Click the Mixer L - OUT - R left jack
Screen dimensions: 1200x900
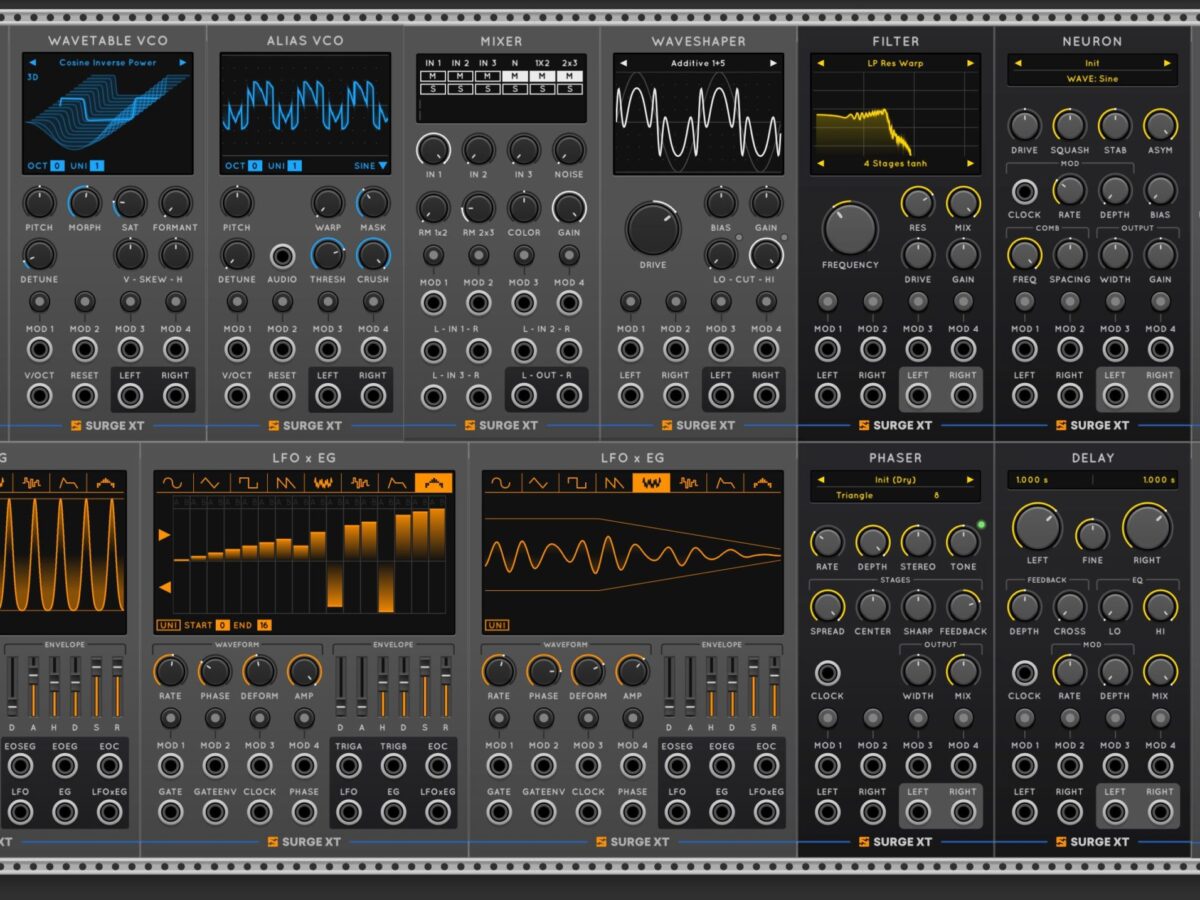(524, 396)
